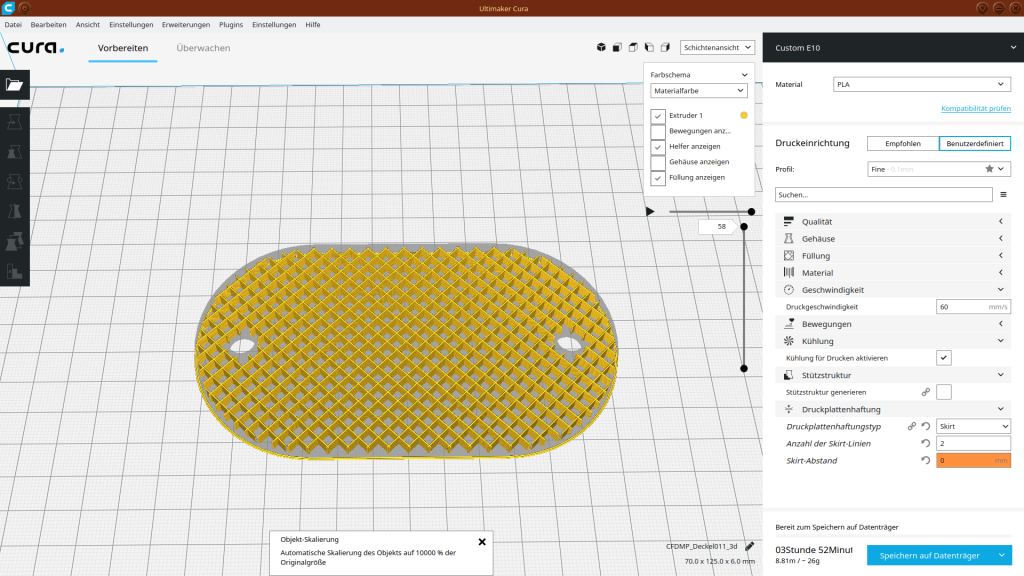
Task: Select the 3D home view cube icon
Action: click(601, 47)
